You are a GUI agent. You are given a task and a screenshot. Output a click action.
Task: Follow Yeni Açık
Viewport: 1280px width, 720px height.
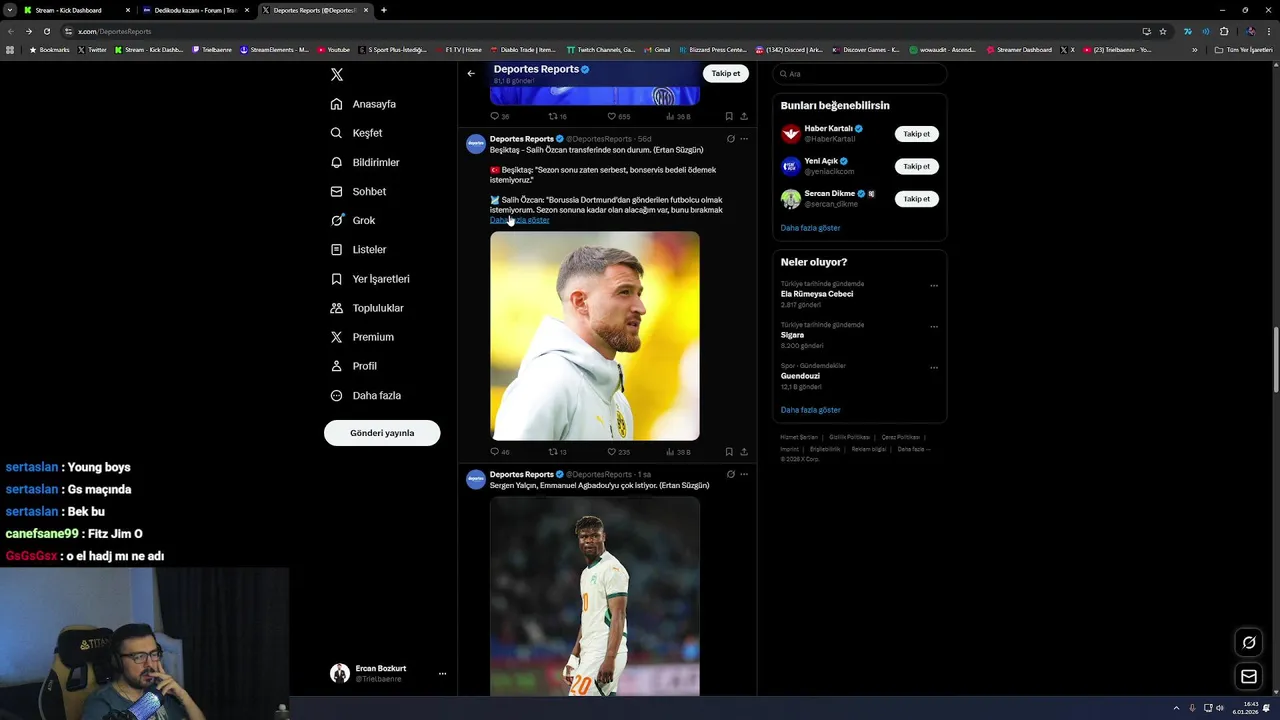[x=917, y=166]
